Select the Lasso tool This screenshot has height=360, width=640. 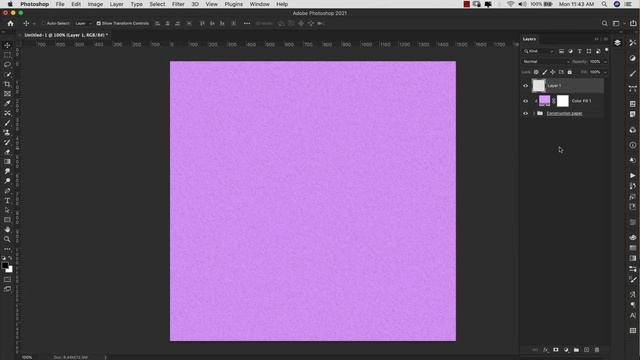coord(7,64)
